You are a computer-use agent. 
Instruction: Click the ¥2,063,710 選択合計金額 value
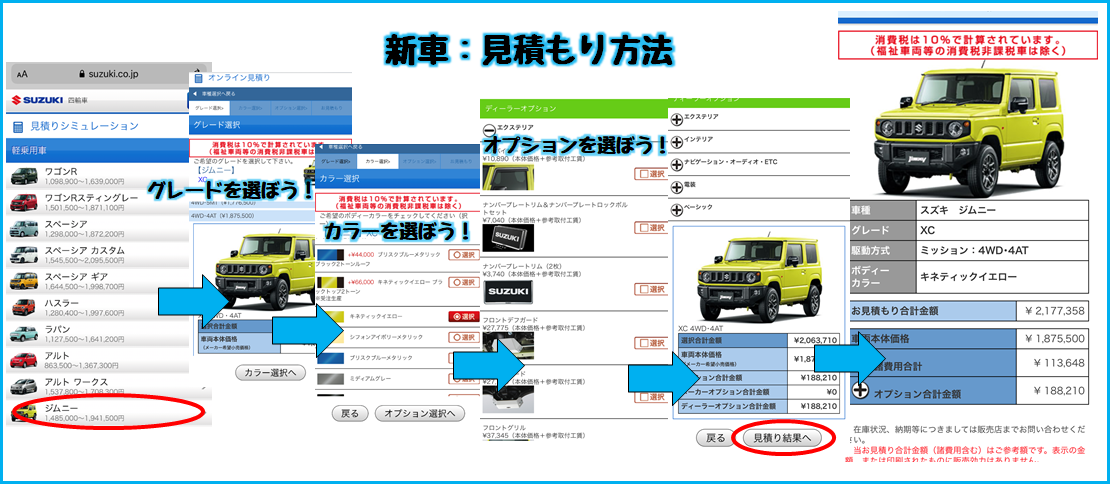(x=815, y=340)
